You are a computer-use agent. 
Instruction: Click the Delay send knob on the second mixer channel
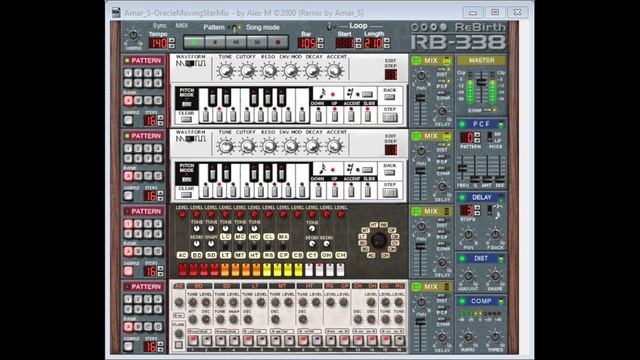coord(442,187)
